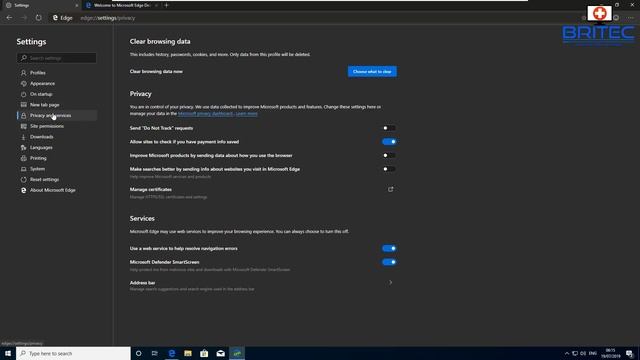Image resolution: width=640 pixels, height=360 pixels.
Task: Click Profiles icon in settings sidebar
Action: pos(24,73)
